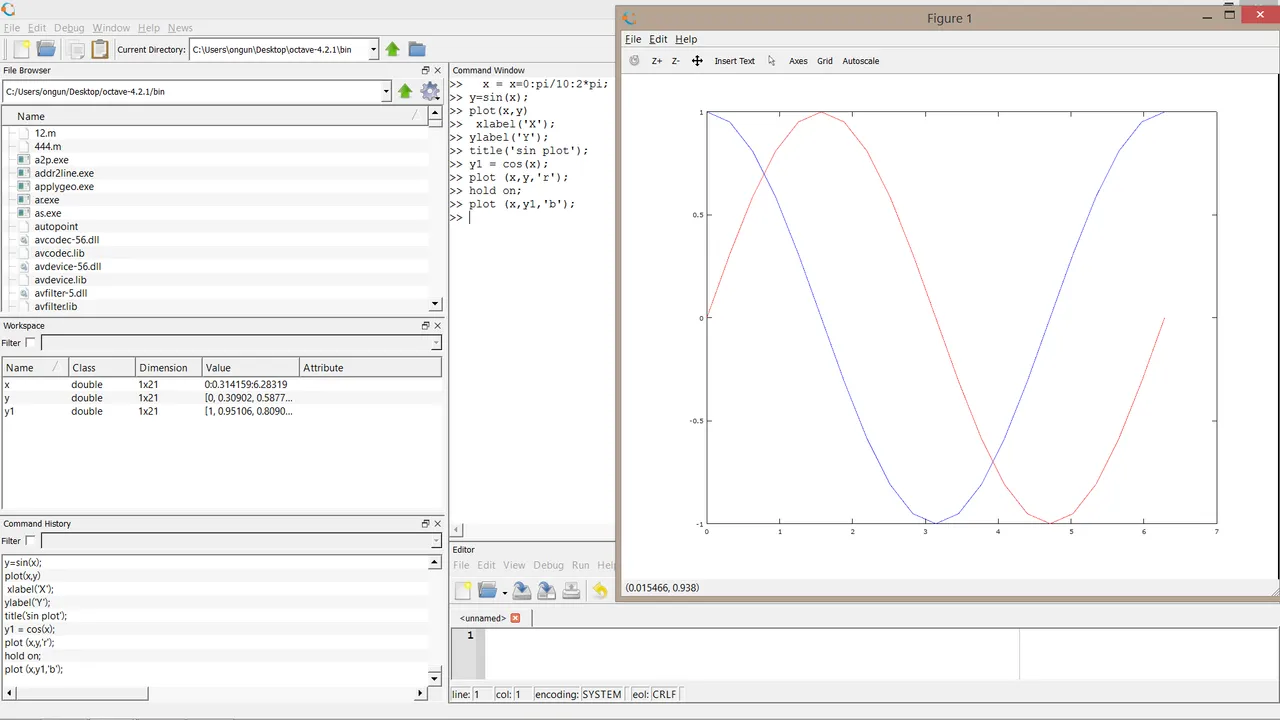
Task: Sort files by Name column header
Action: pyautogui.click(x=214, y=116)
